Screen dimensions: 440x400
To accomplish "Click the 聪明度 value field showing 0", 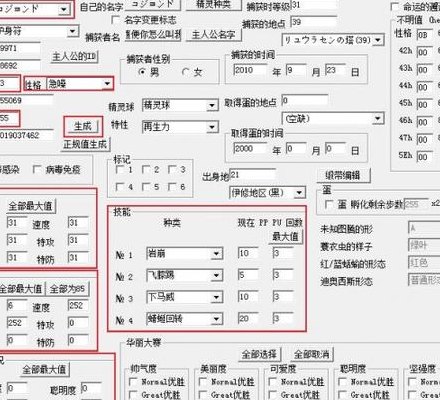I will point(91,389).
